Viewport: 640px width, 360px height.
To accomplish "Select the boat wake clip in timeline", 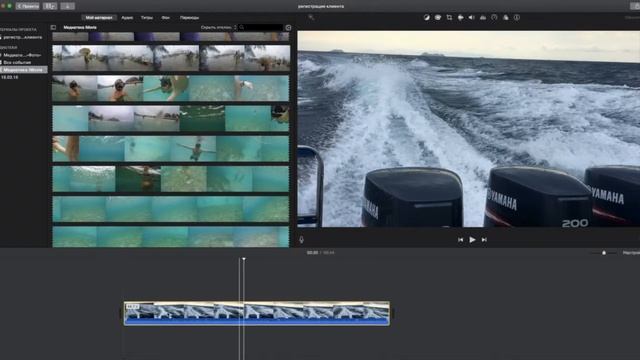I will click(257, 313).
